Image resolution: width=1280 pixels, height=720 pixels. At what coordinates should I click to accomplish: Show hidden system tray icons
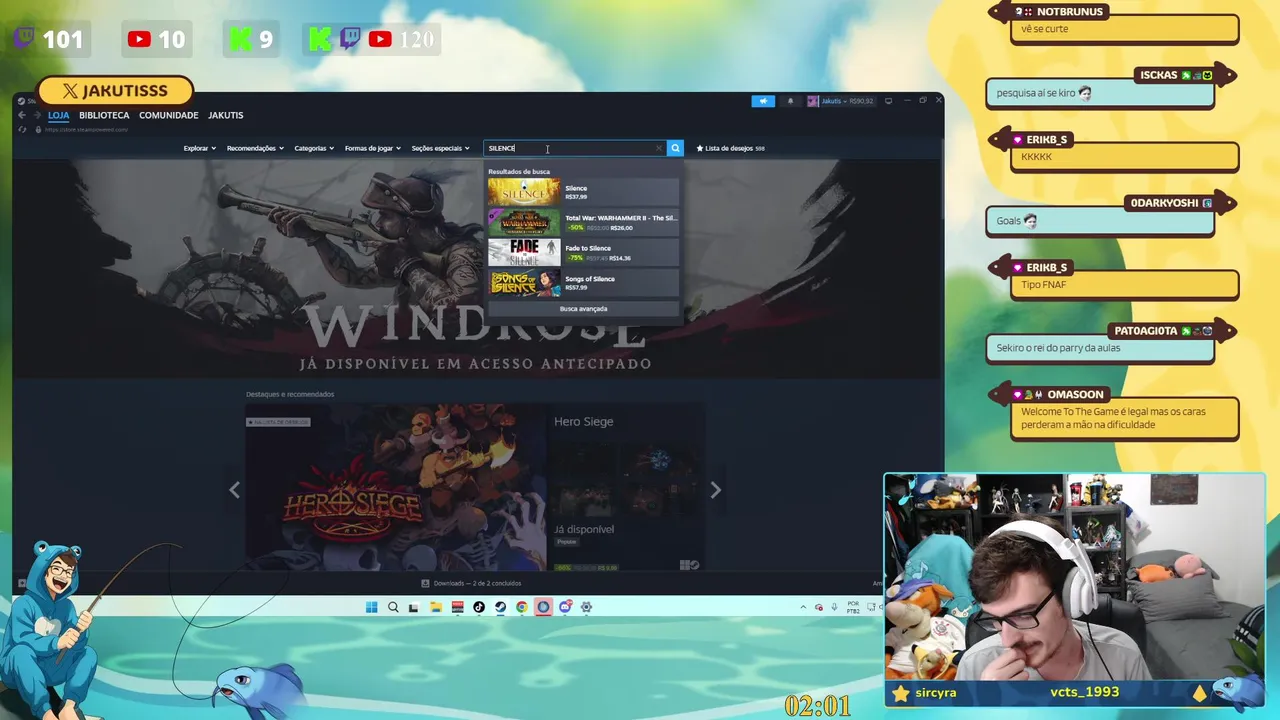[x=803, y=607]
